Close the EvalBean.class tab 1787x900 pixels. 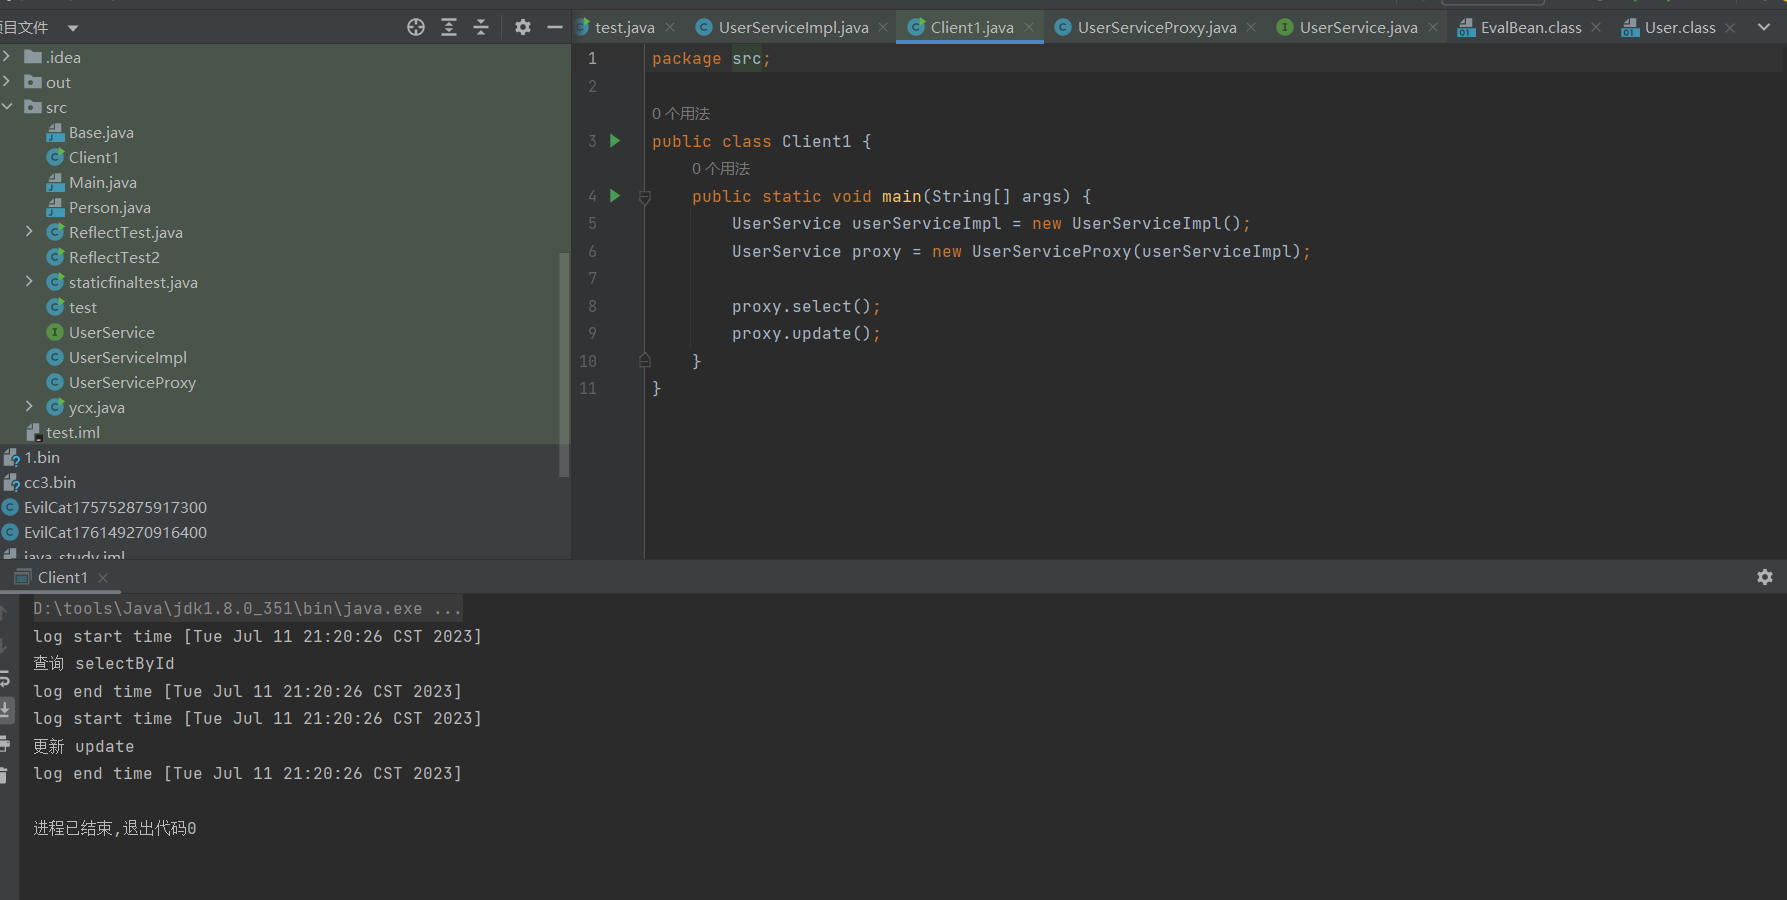pyautogui.click(x=1596, y=27)
